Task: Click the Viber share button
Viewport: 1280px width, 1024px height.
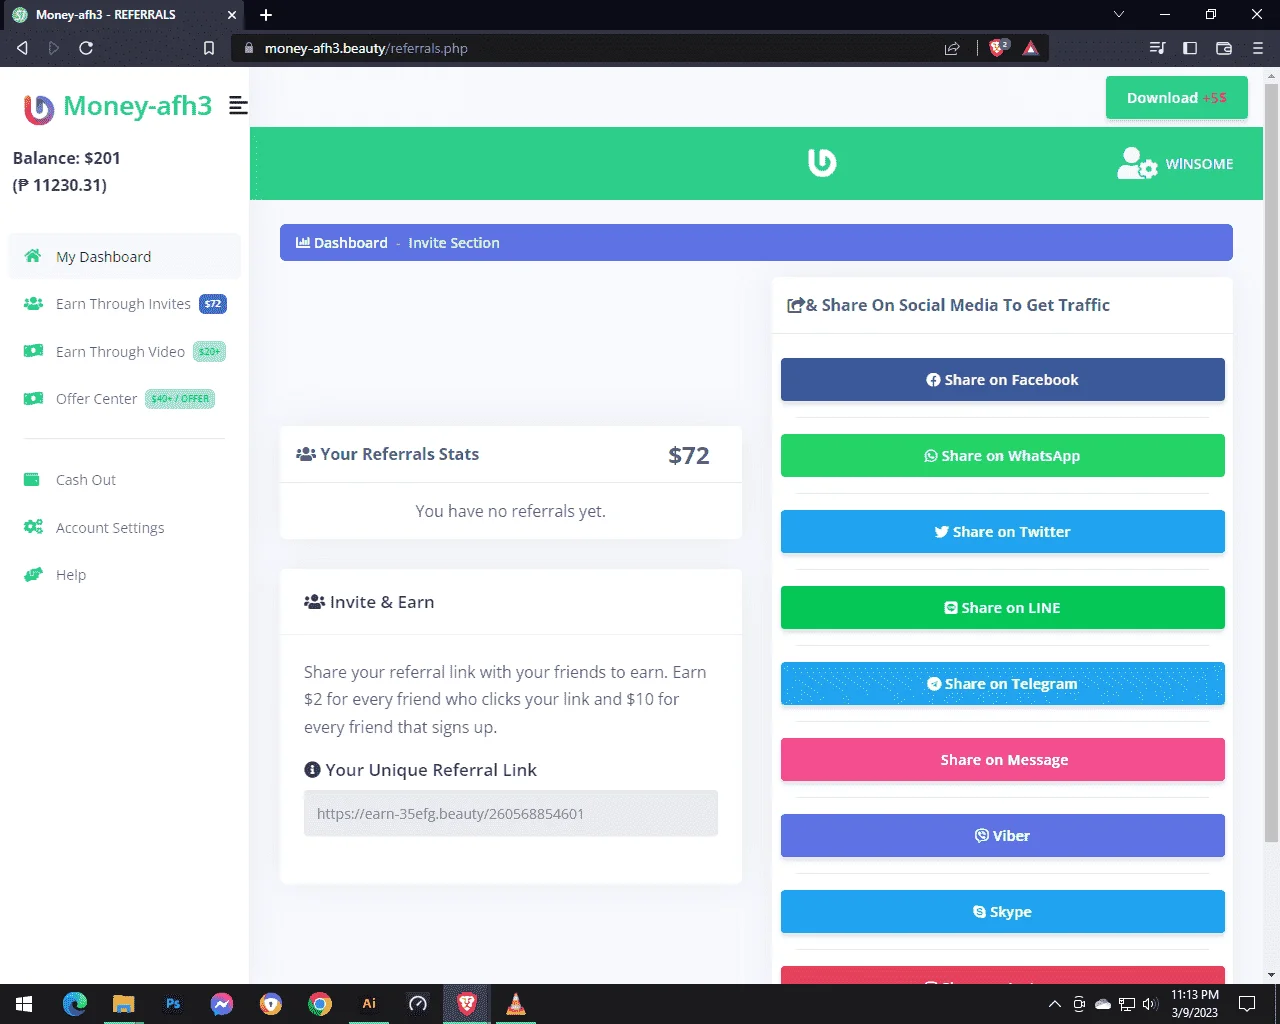Action: [x=1002, y=836]
